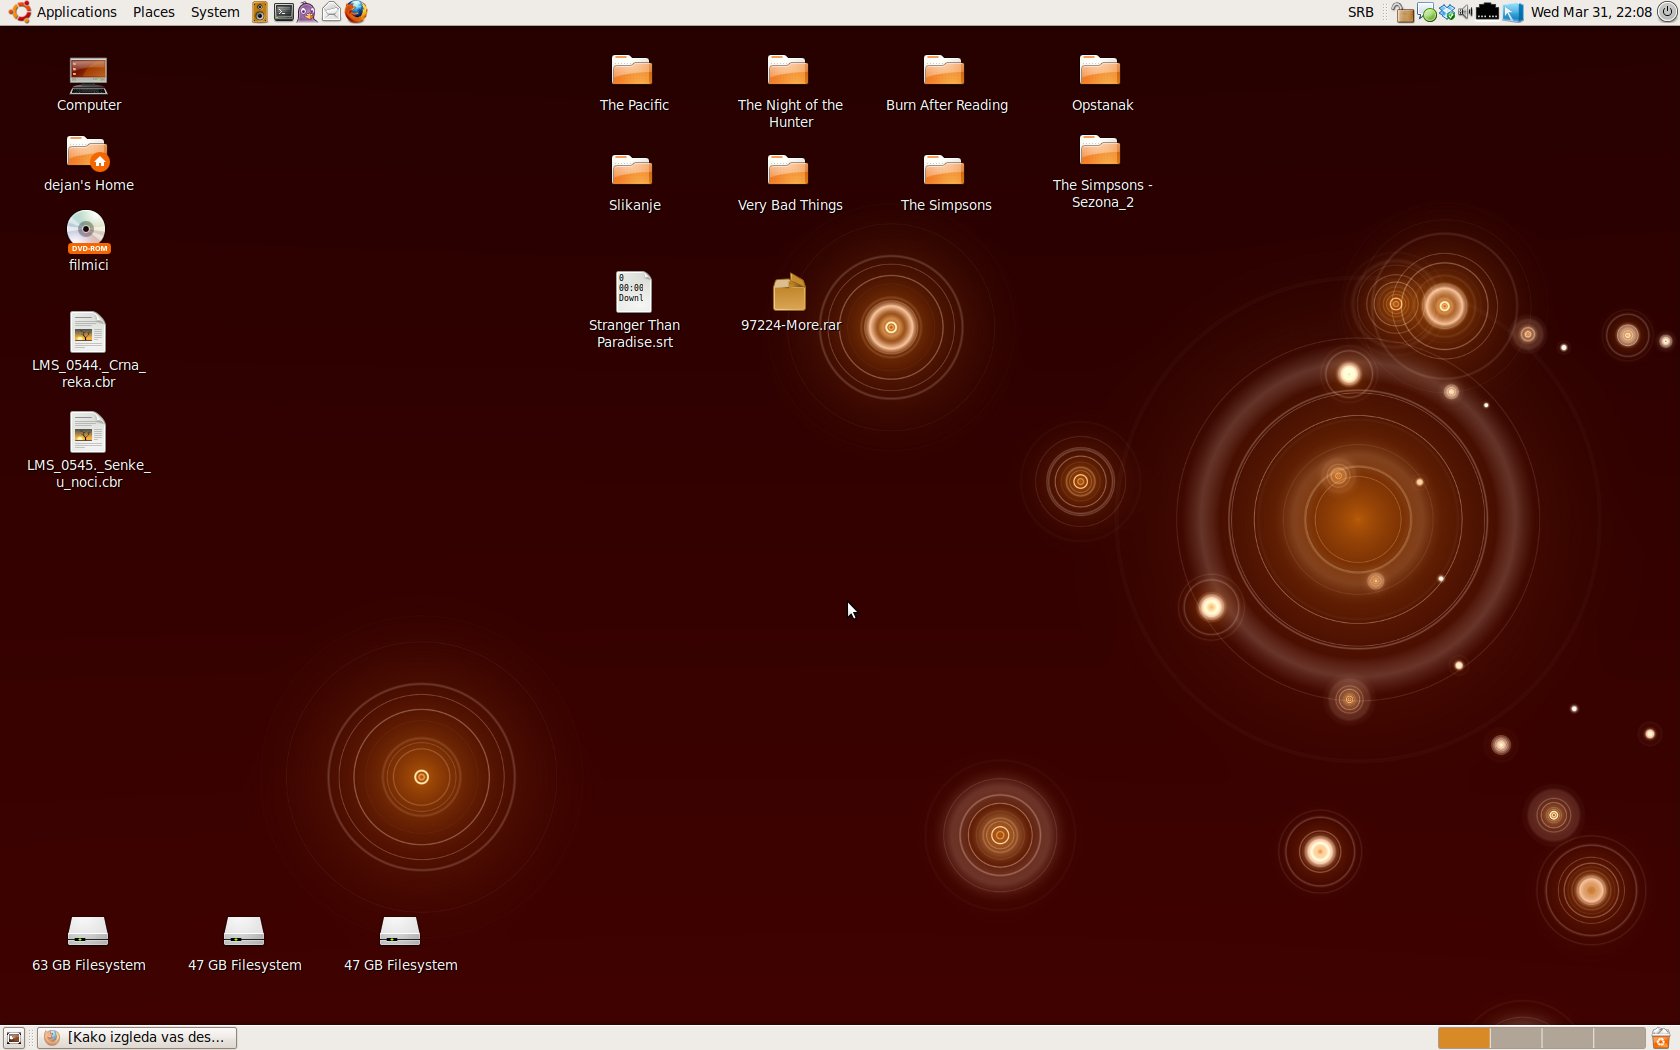Open the 97224-More.rar archive
The image size is (1680, 1050).
click(x=789, y=293)
